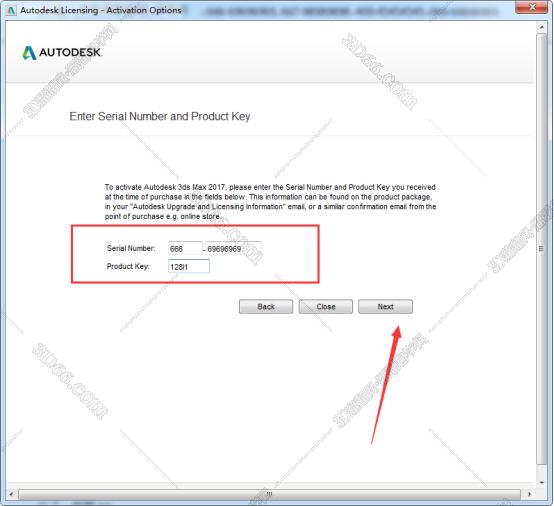Click the activation instructions paragraph
Image resolution: width=554 pixels, height=506 pixels.
point(270,202)
